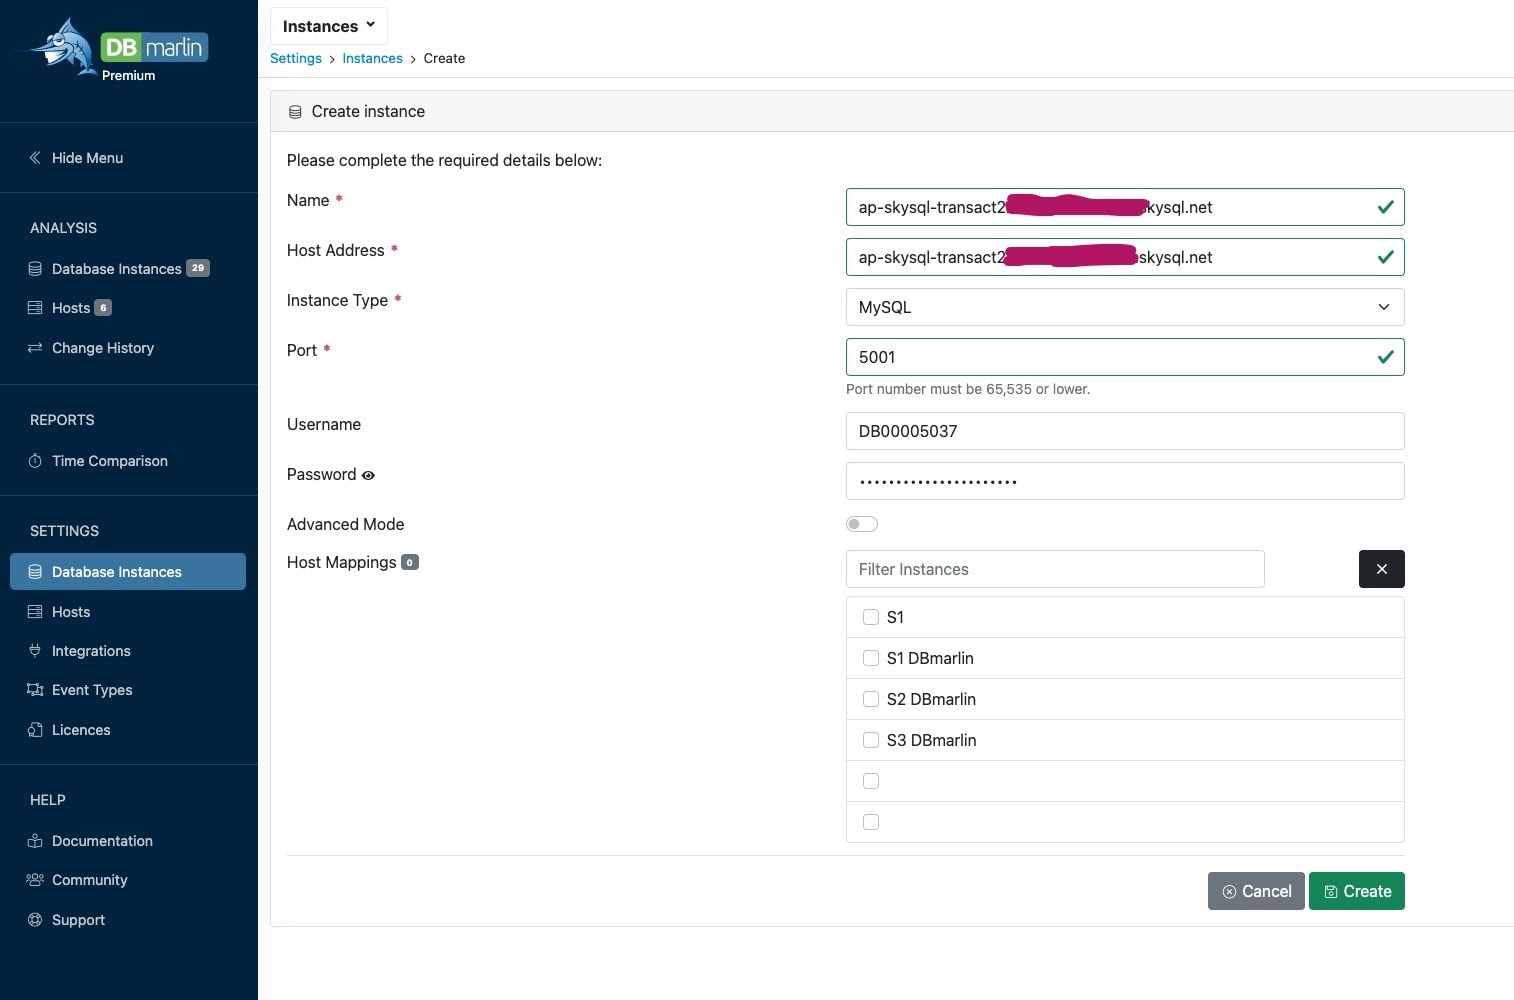1514x1000 pixels.
Task: Click the Settings Hosts icon
Action: (x=35, y=612)
